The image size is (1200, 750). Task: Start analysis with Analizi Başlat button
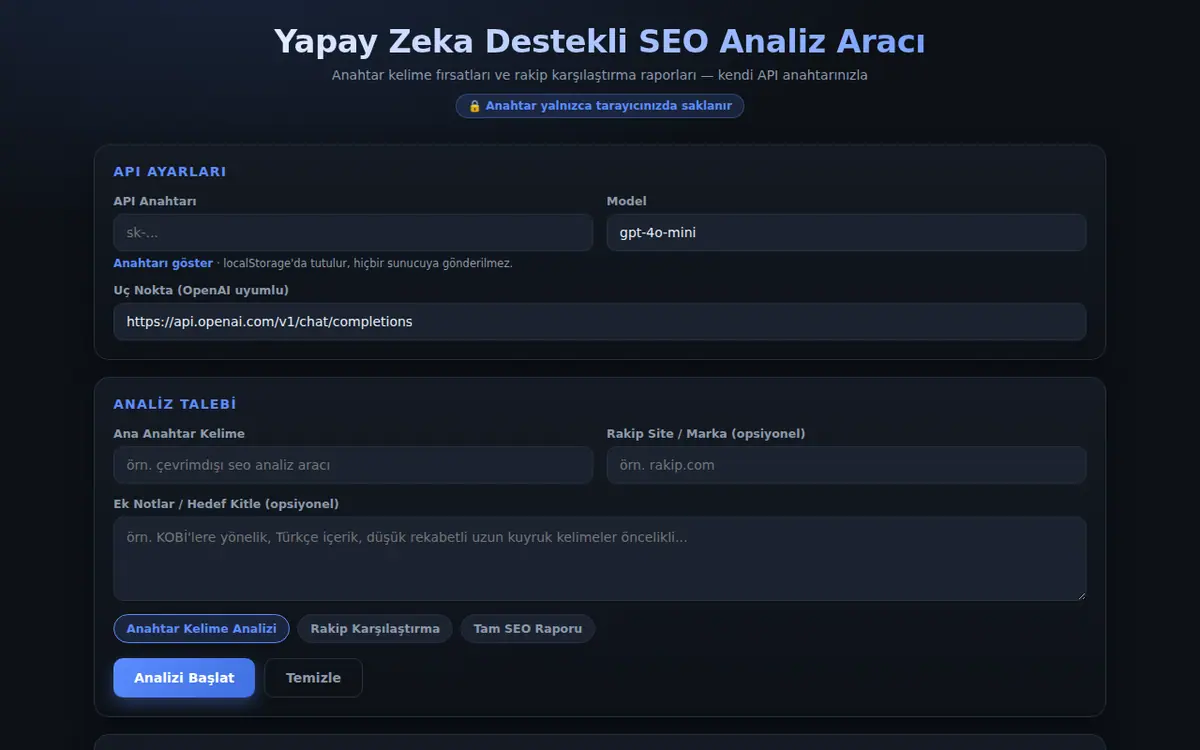[184, 677]
